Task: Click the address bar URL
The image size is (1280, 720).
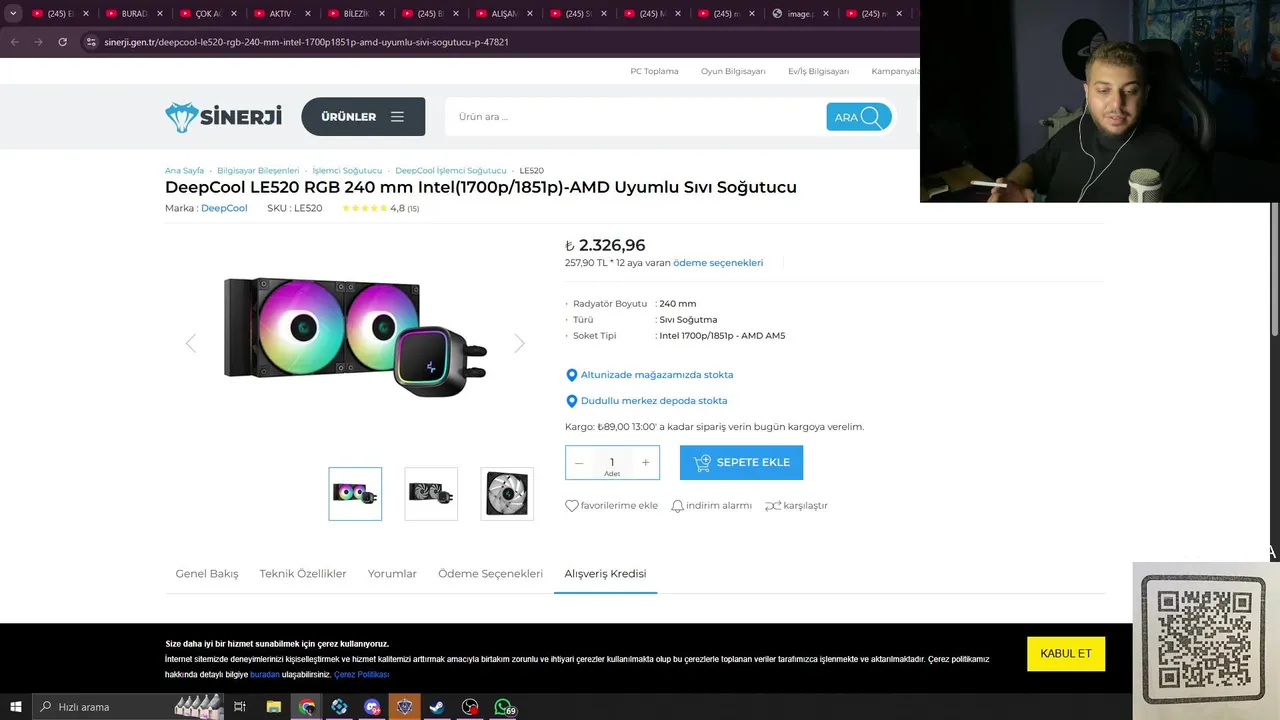Action: 306,42
